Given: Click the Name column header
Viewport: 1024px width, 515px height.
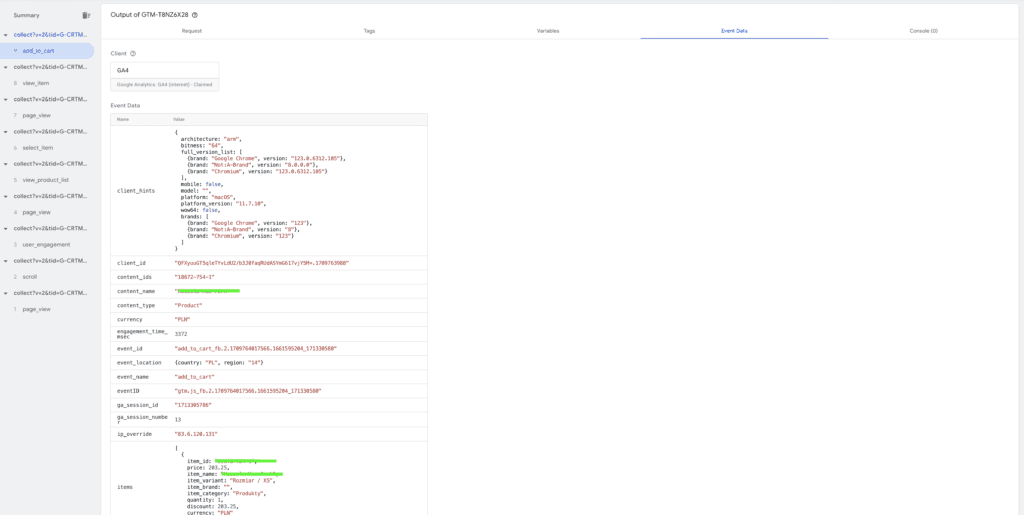Looking at the screenshot, I should click(123, 119).
